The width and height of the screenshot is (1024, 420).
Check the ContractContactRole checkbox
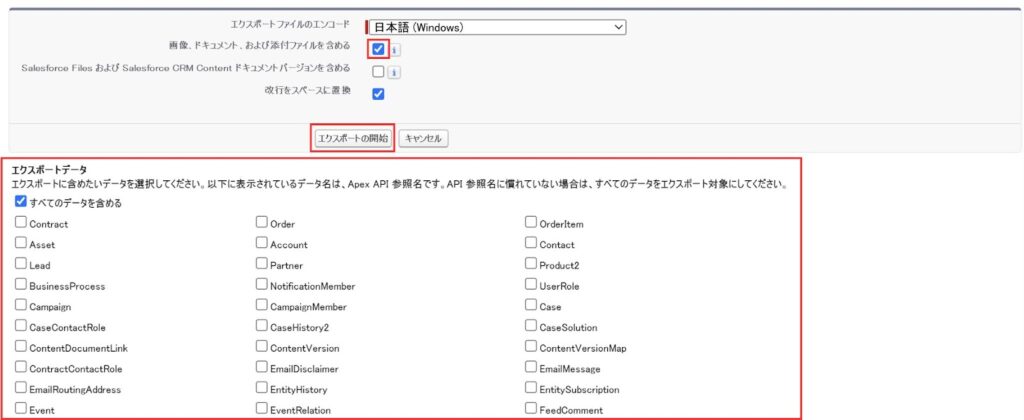click(21, 367)
